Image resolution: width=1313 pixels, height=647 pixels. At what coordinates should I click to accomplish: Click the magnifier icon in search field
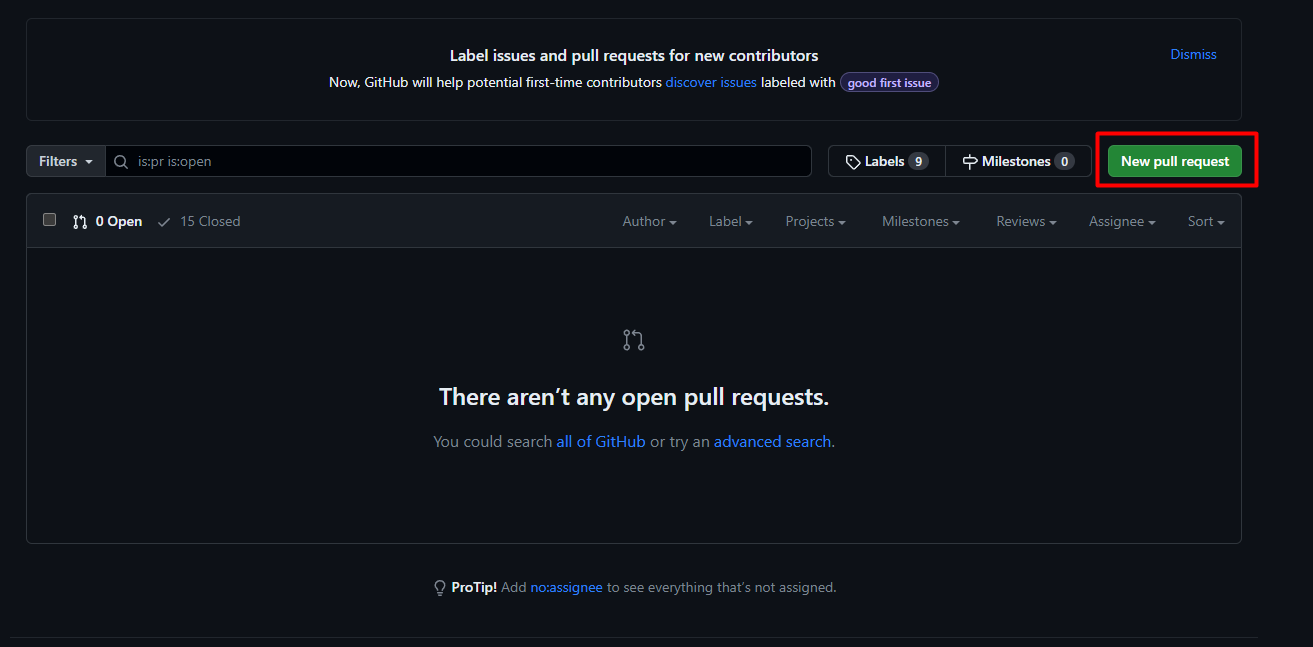pos(121,161)
